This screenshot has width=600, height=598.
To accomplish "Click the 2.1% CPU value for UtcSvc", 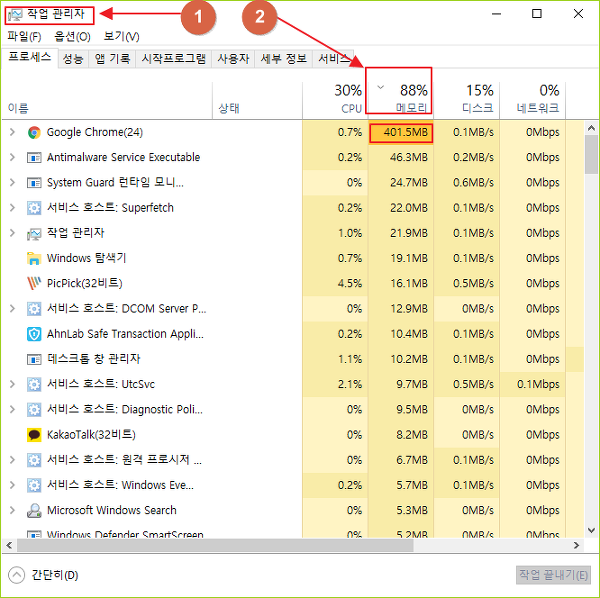I will pyautogui.click(x=350, y=384).
